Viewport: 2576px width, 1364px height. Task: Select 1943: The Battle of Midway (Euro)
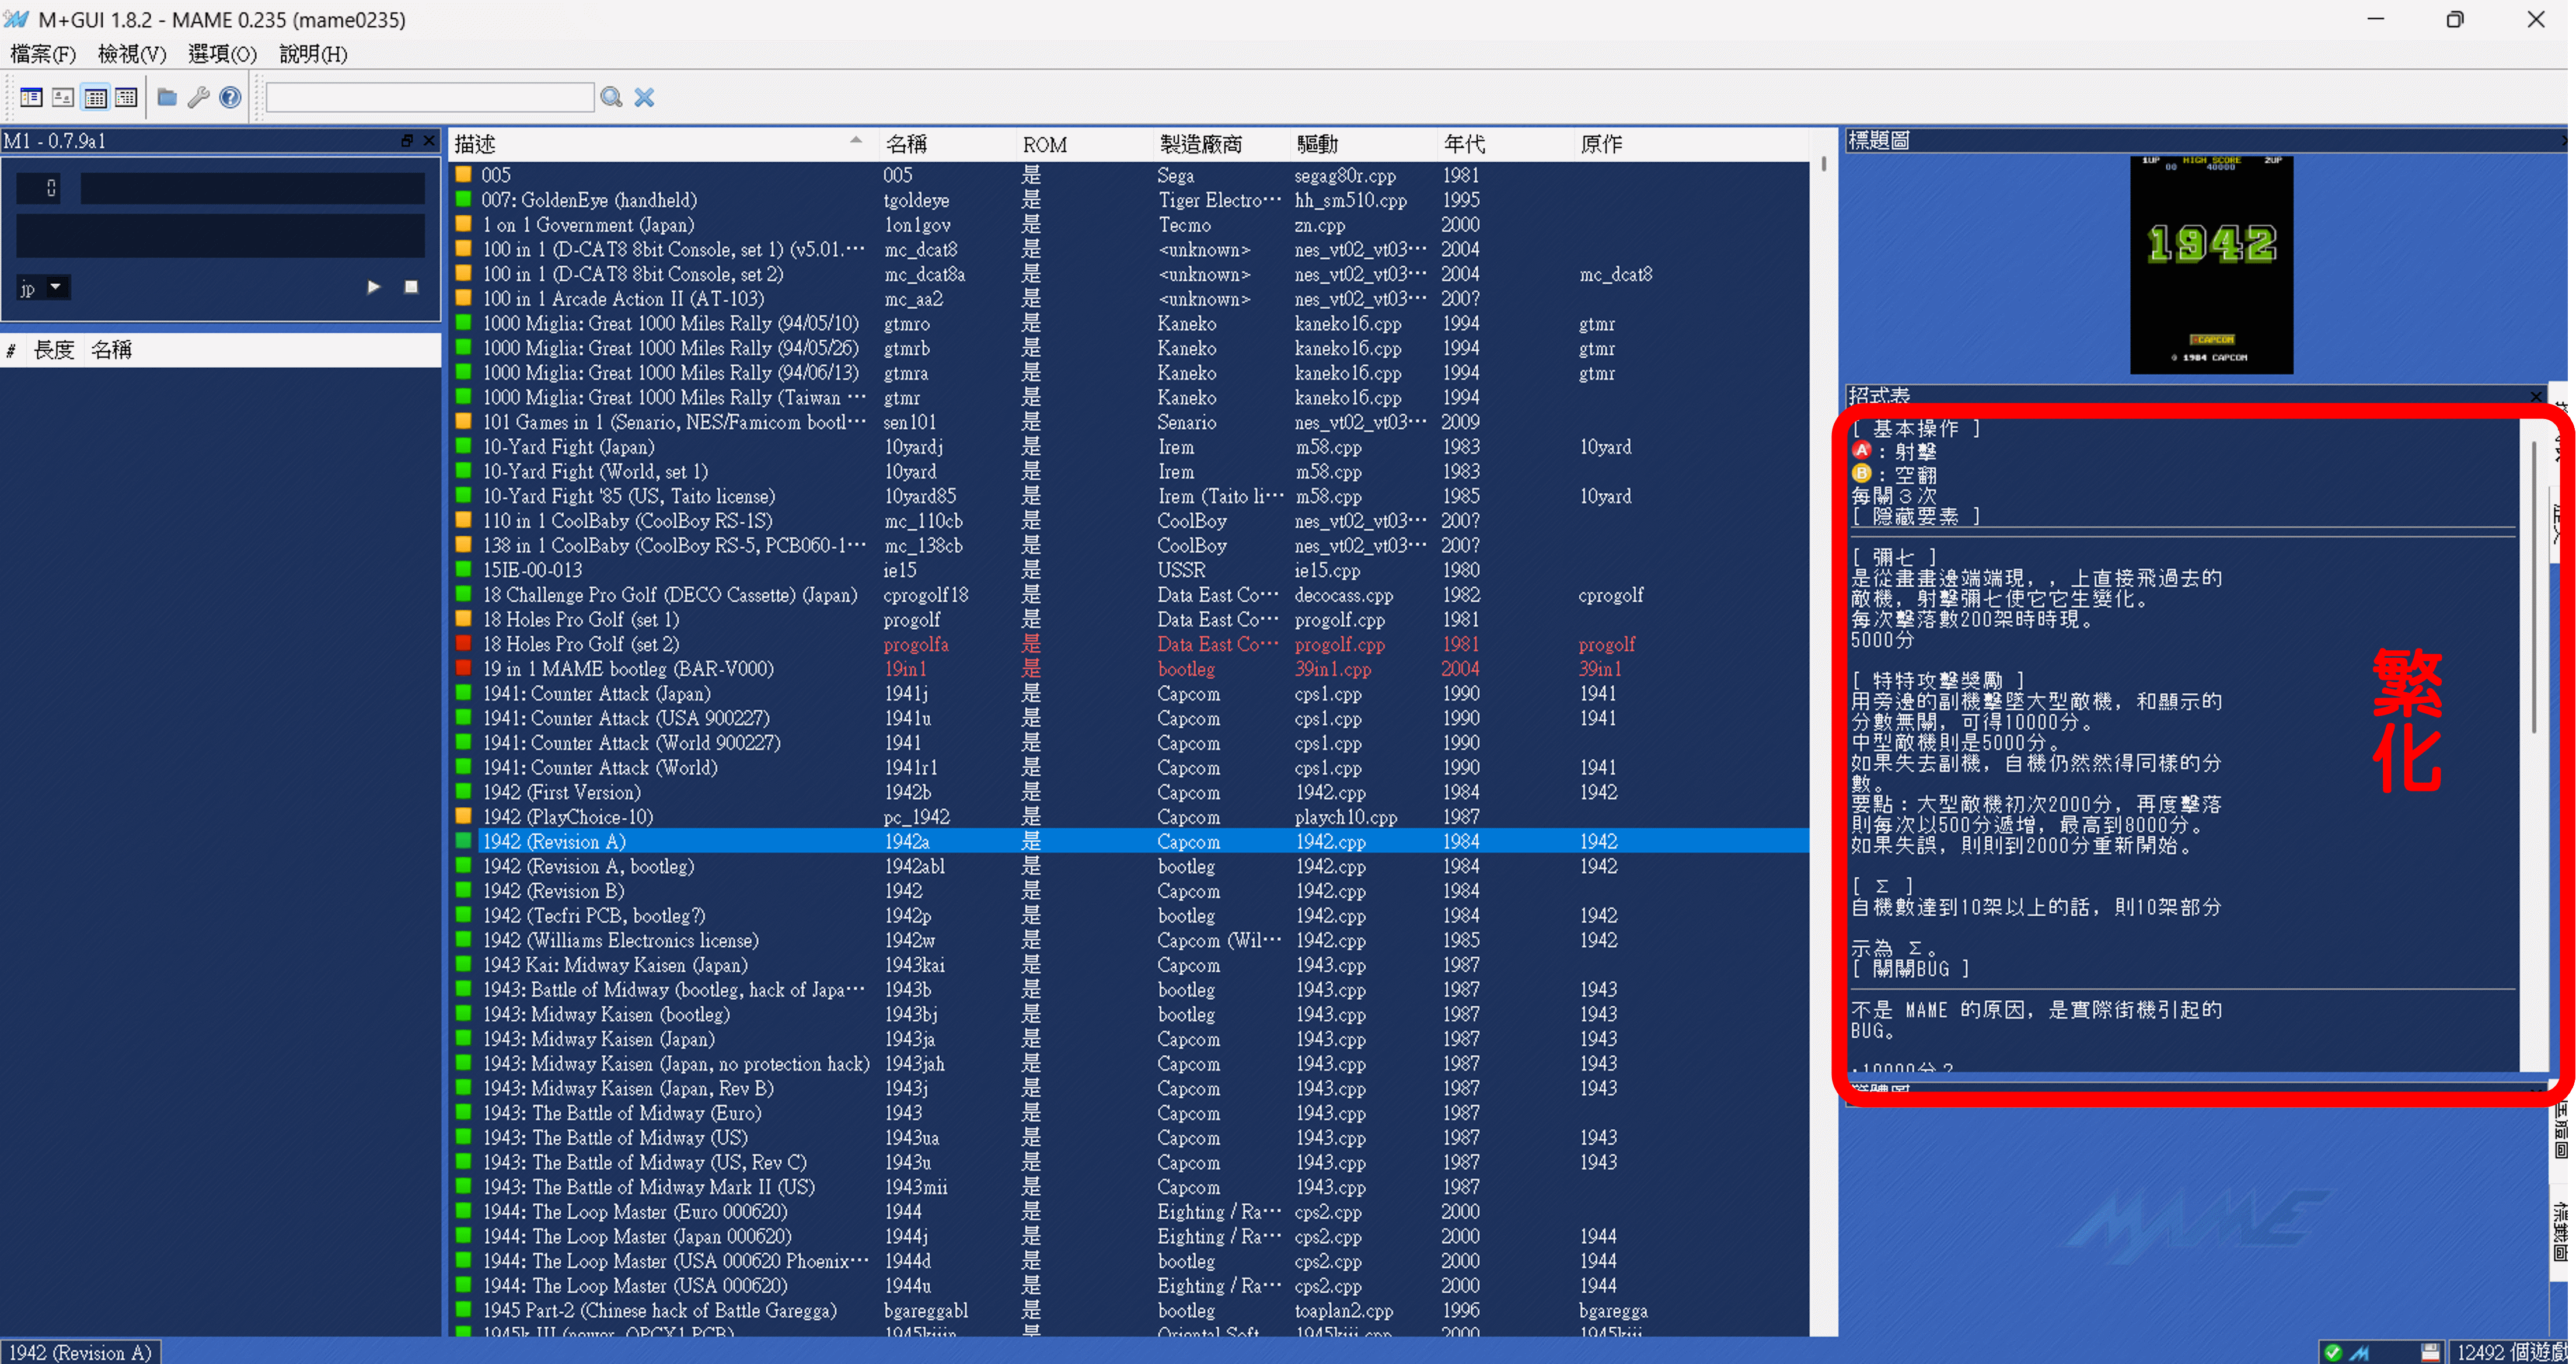(x=622, y=1113)
